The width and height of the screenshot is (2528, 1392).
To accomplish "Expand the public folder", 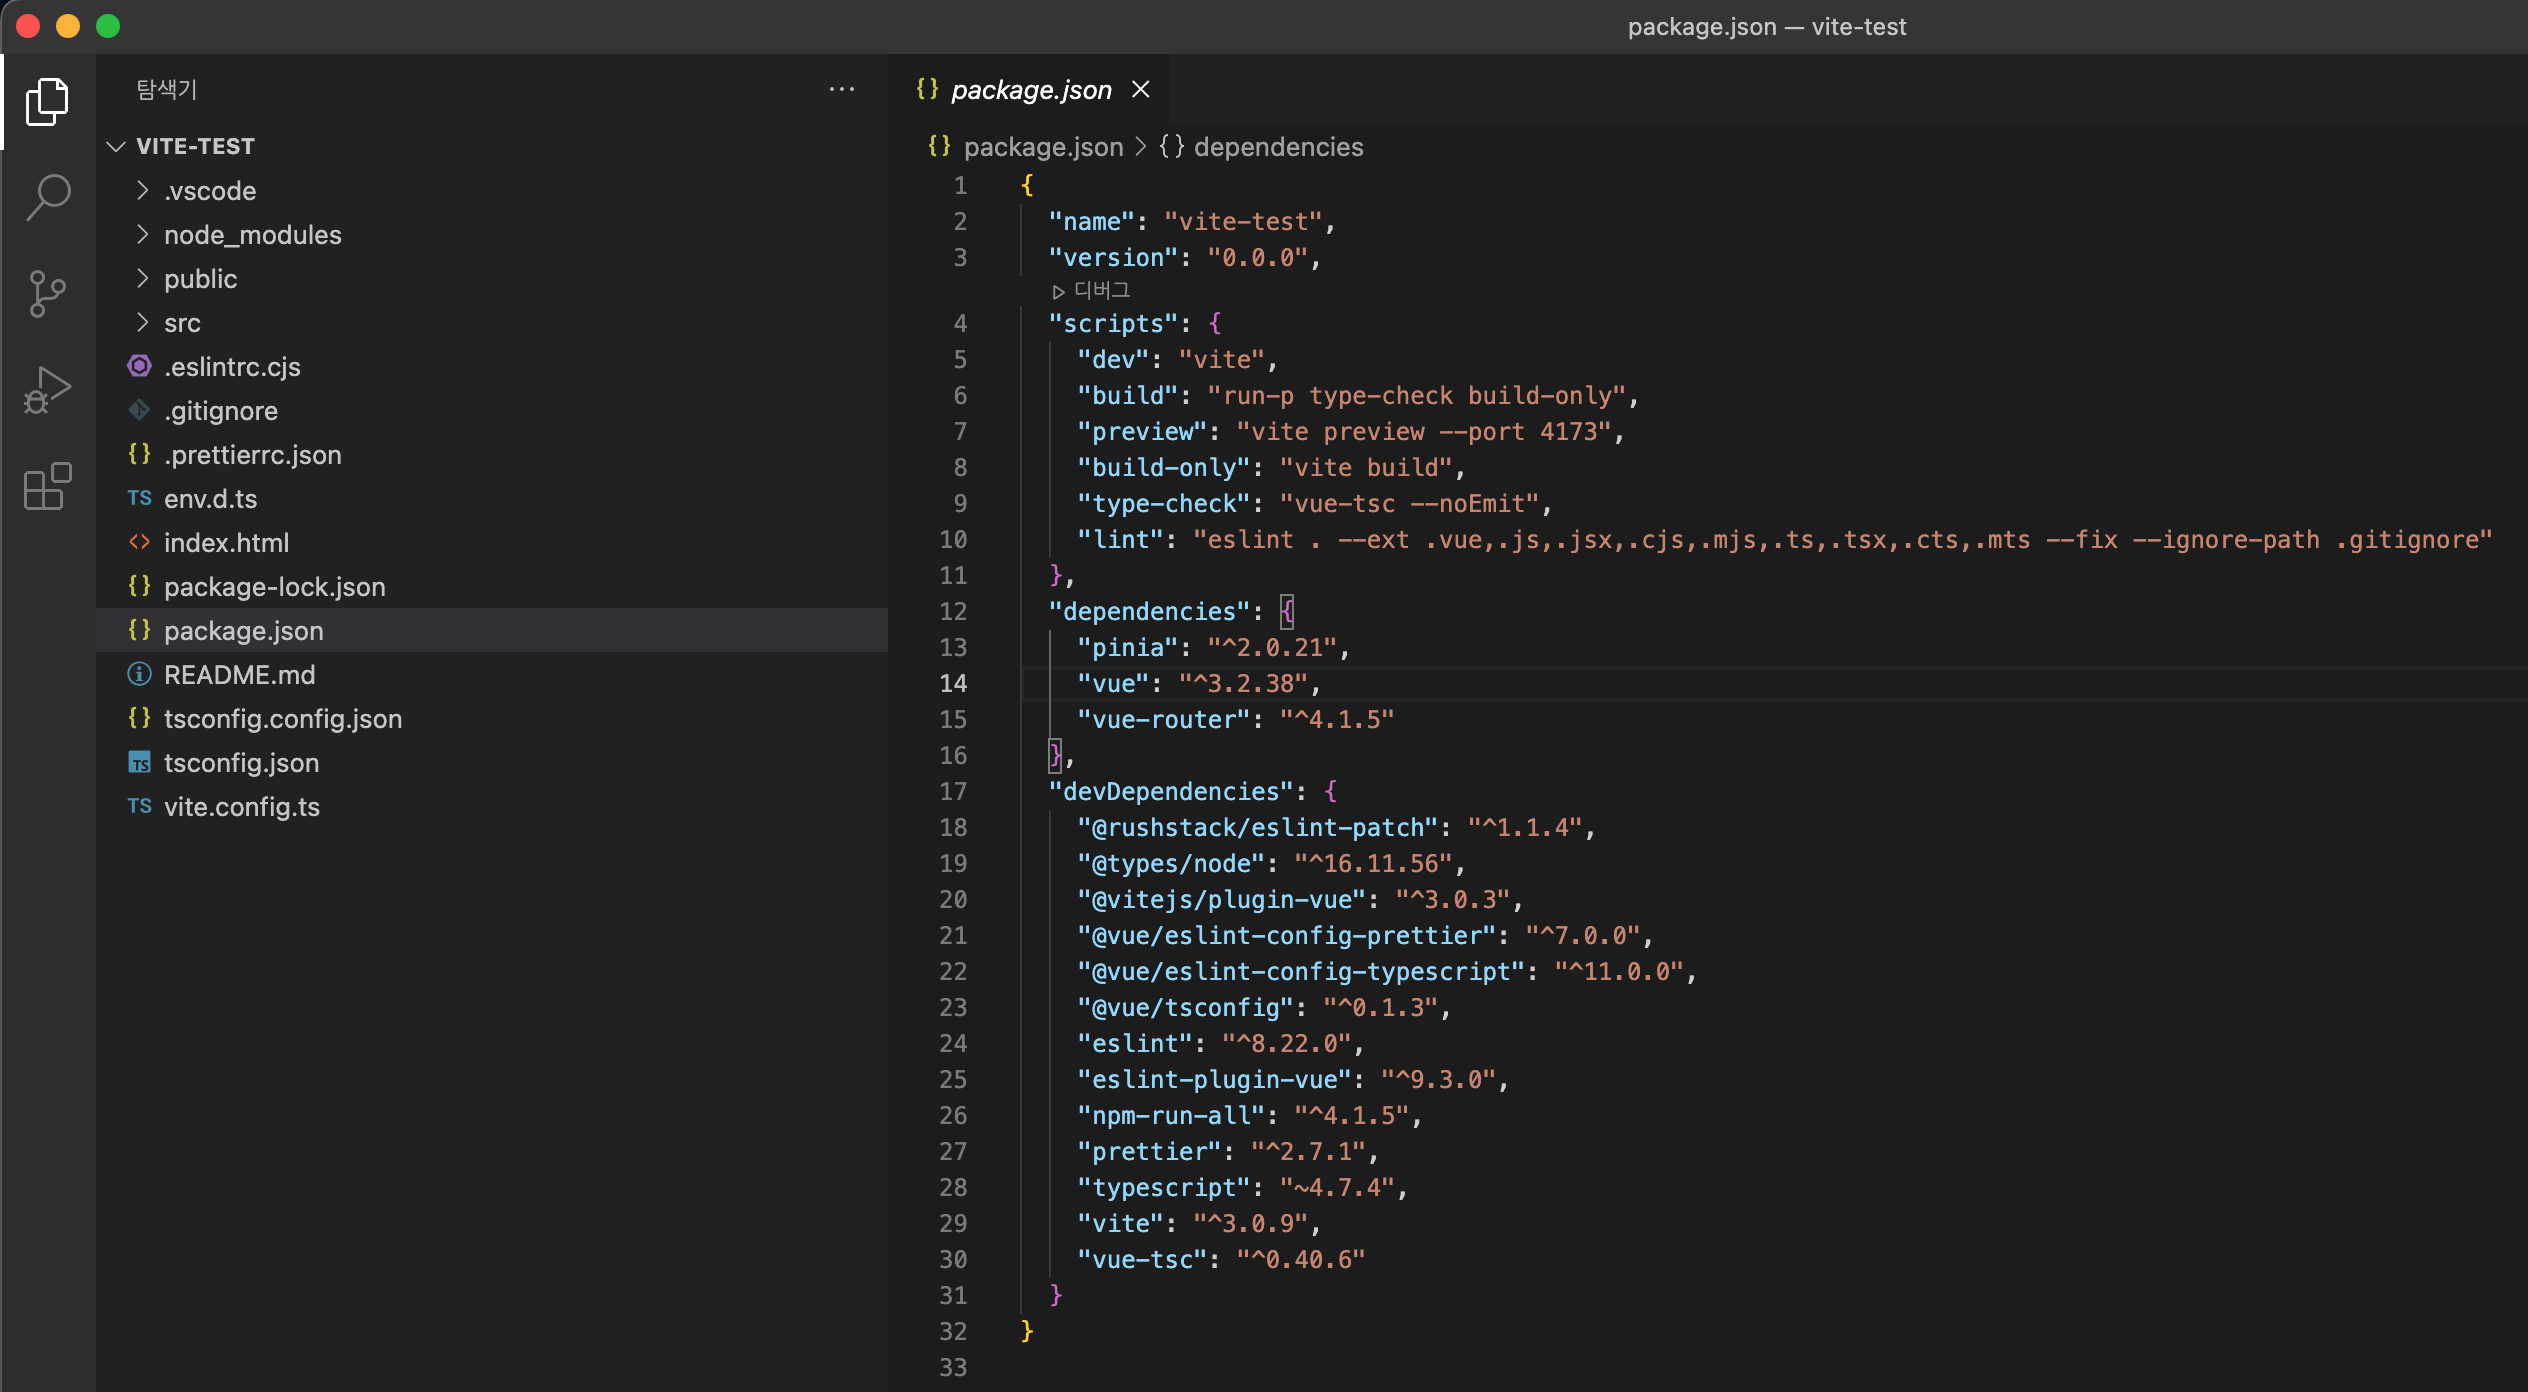I will click(x=200, y=279).
